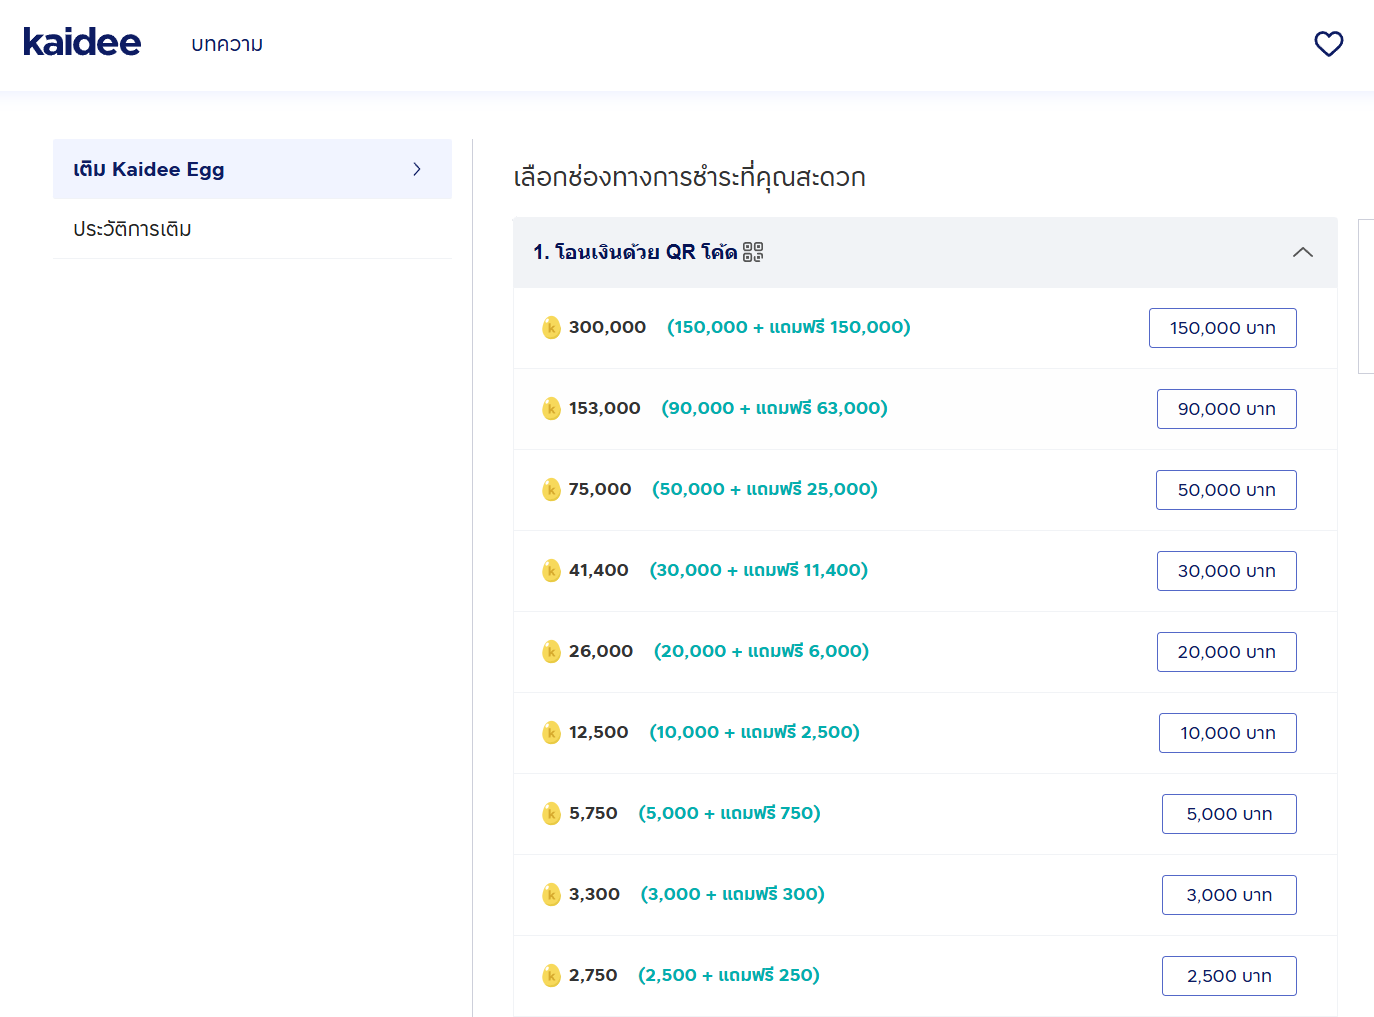Viewport: 1374px width, 1017px height.
Task: Click bonus text (30,000 + แถมฟรี 11,400)
Action: click(x=759, y=570)
